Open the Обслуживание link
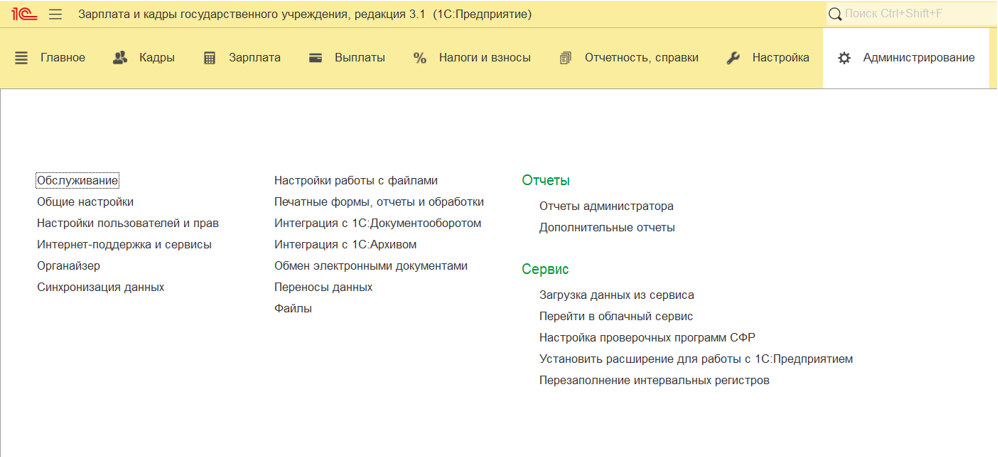The image size is (998, 457). tap(78, 181)
